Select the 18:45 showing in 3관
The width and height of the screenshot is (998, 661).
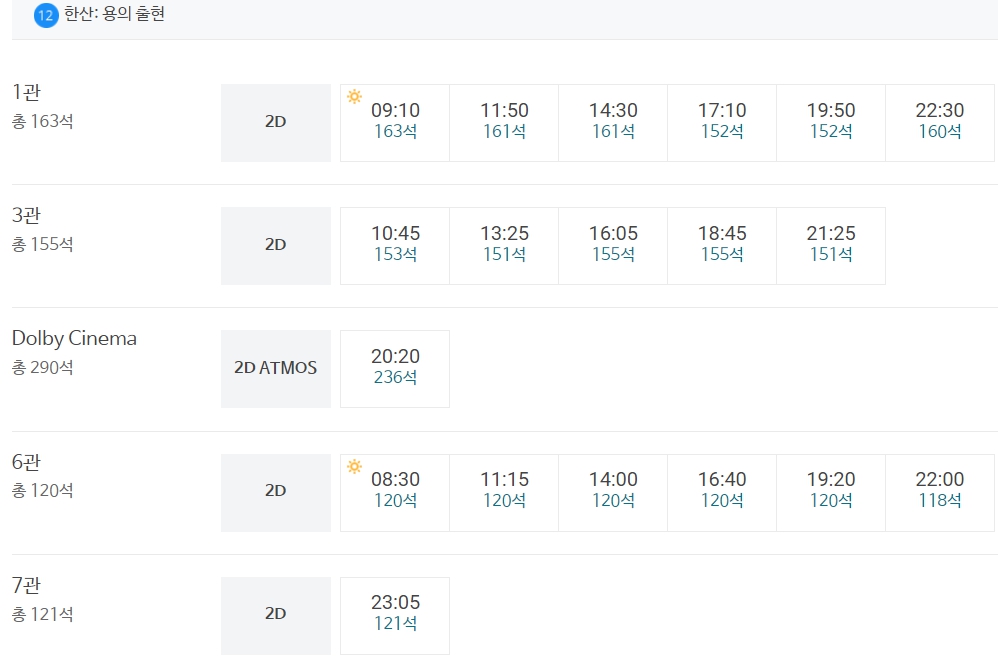click(722, 246)
